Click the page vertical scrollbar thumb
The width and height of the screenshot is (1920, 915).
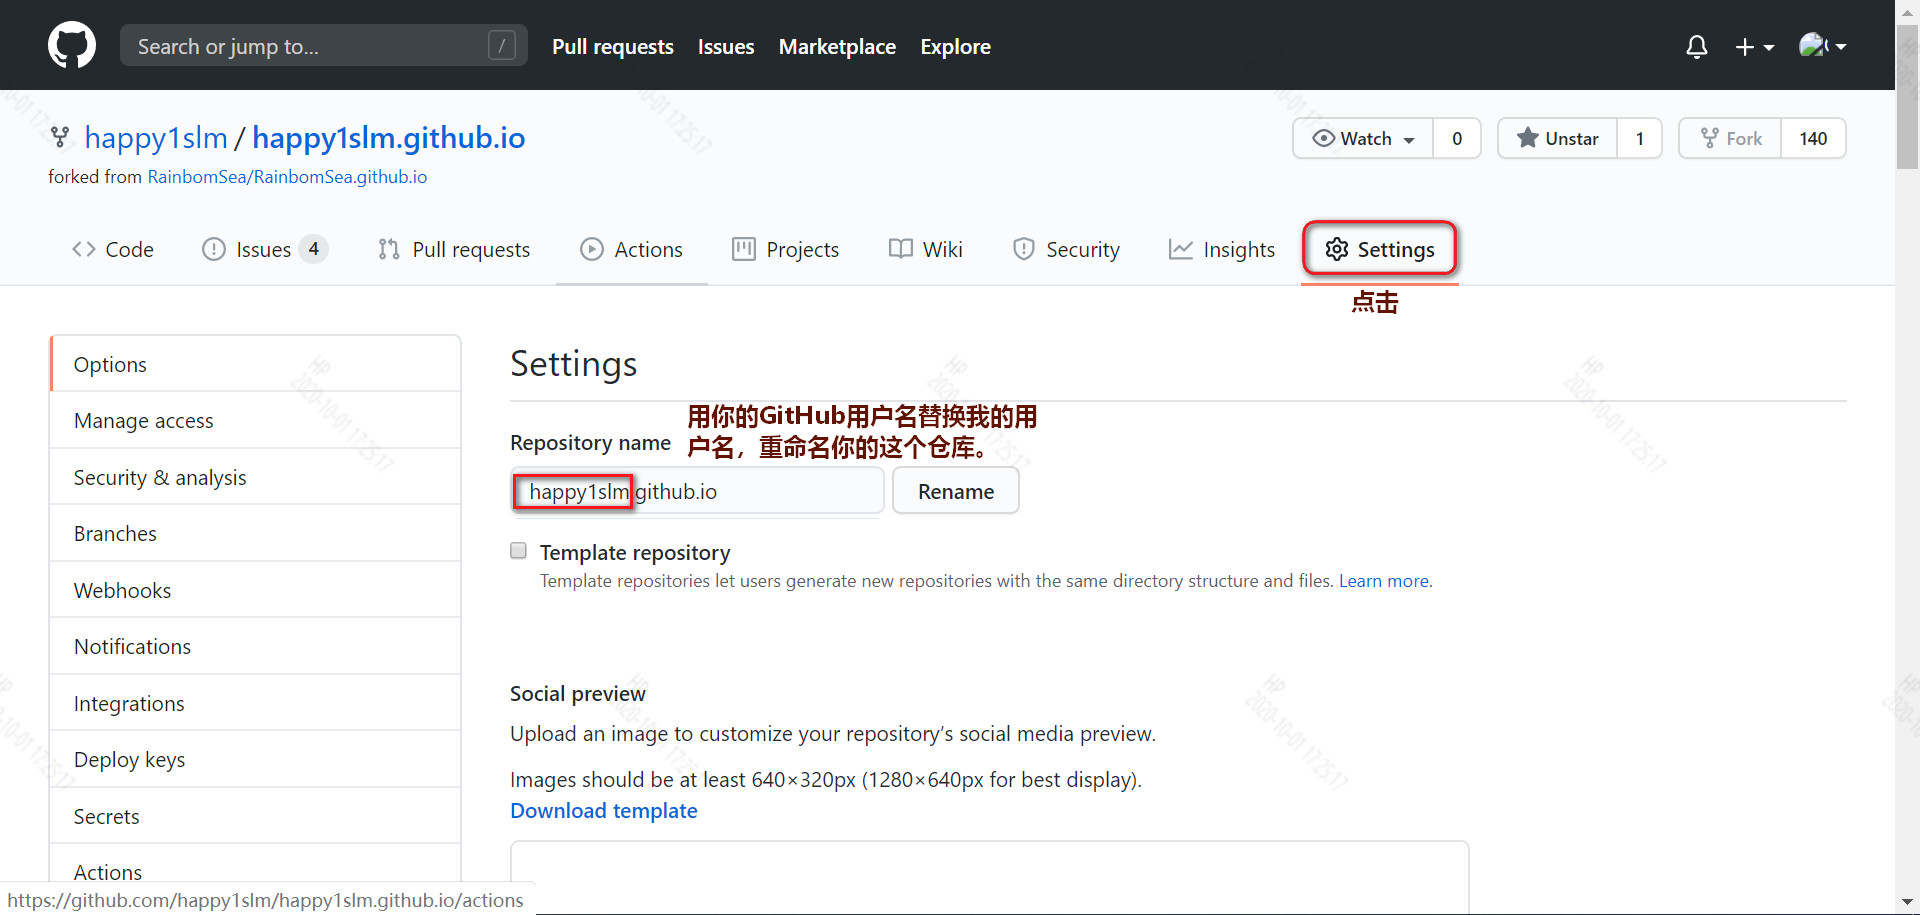coord(1907,97)
